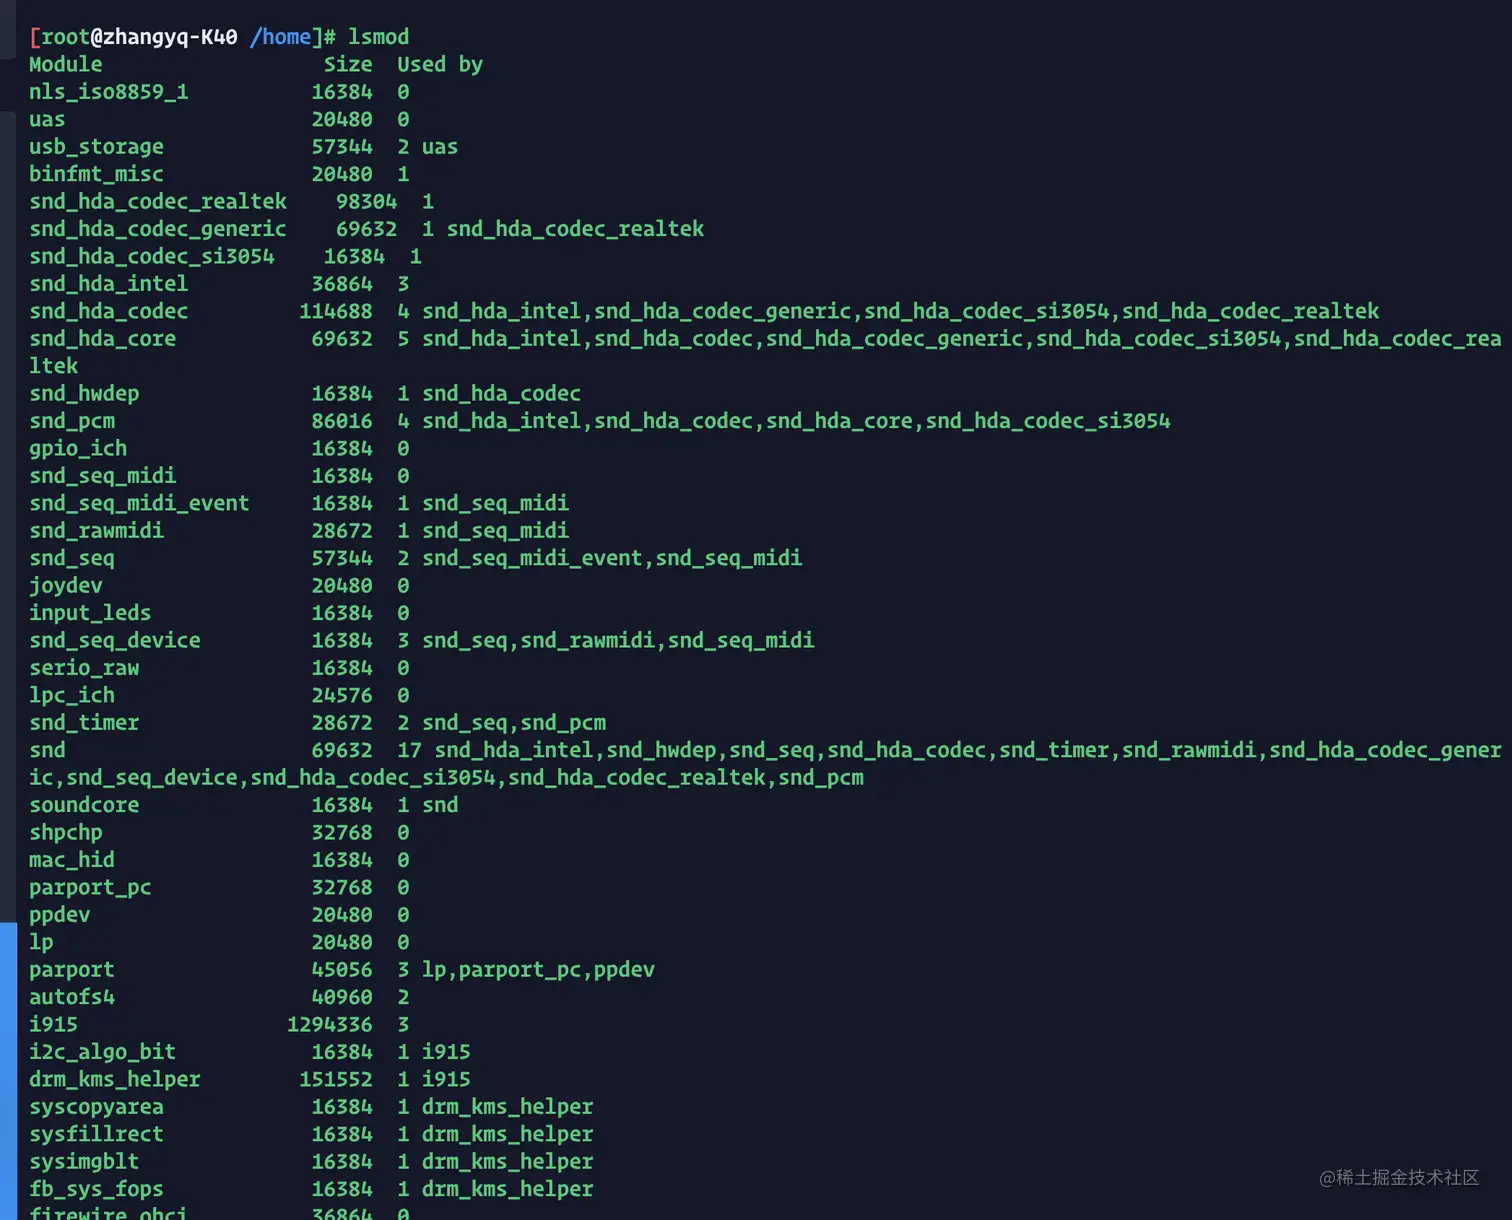Select the size value "98304"
Image resolution: width=1512 pixels, height=1220 pixels.
pos(367,201)
